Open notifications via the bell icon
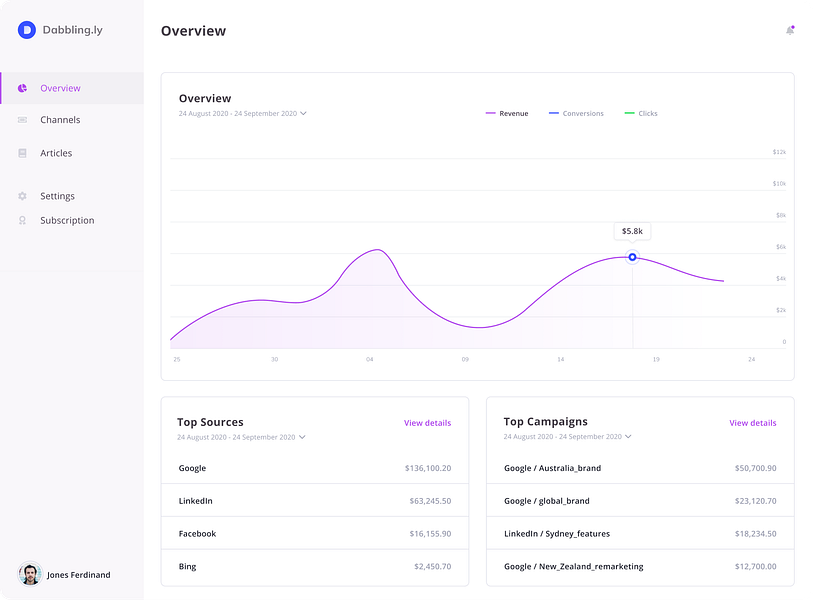Viewport: 813px width, 600px height. pyautogui.click(x=790, y=31)
